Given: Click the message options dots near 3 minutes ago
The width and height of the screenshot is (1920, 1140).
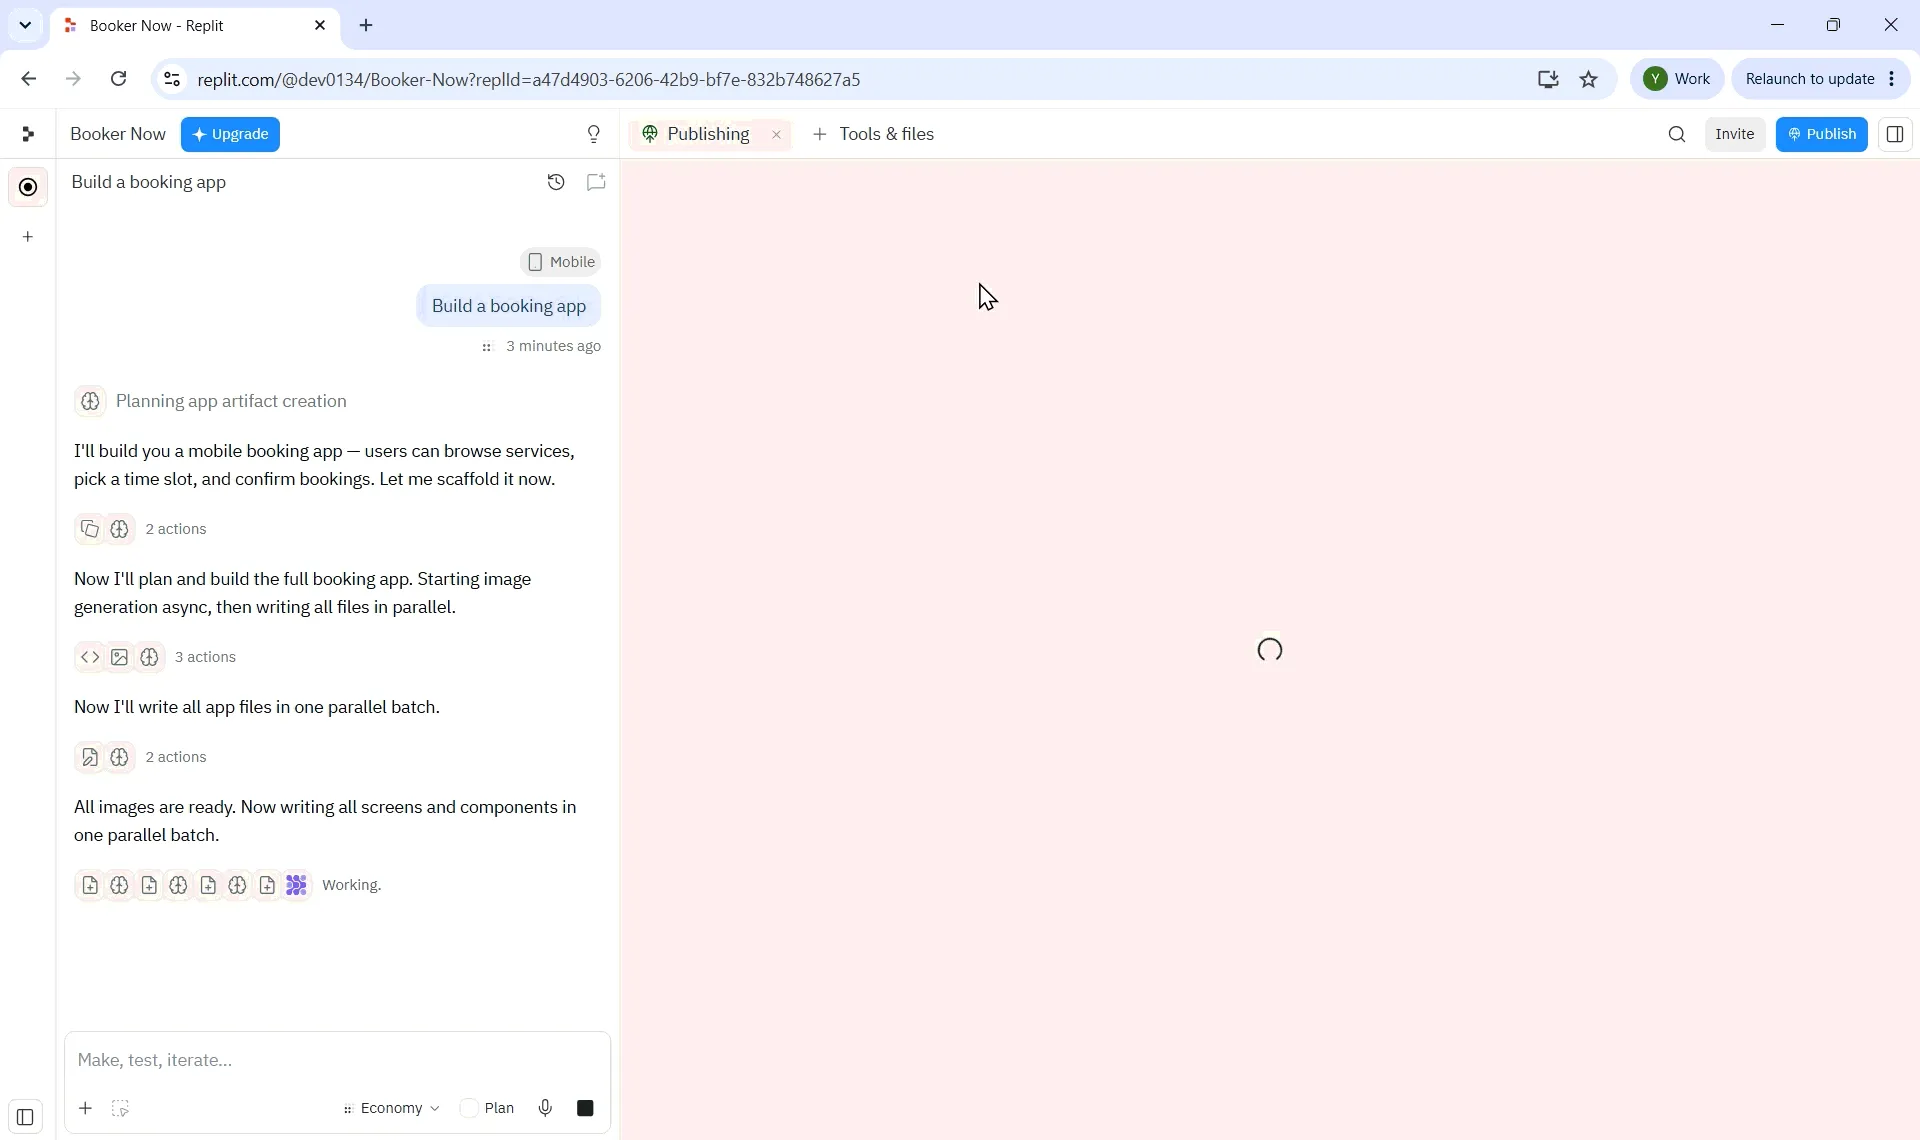Looking at the screenshot, I should click(487, 347).
